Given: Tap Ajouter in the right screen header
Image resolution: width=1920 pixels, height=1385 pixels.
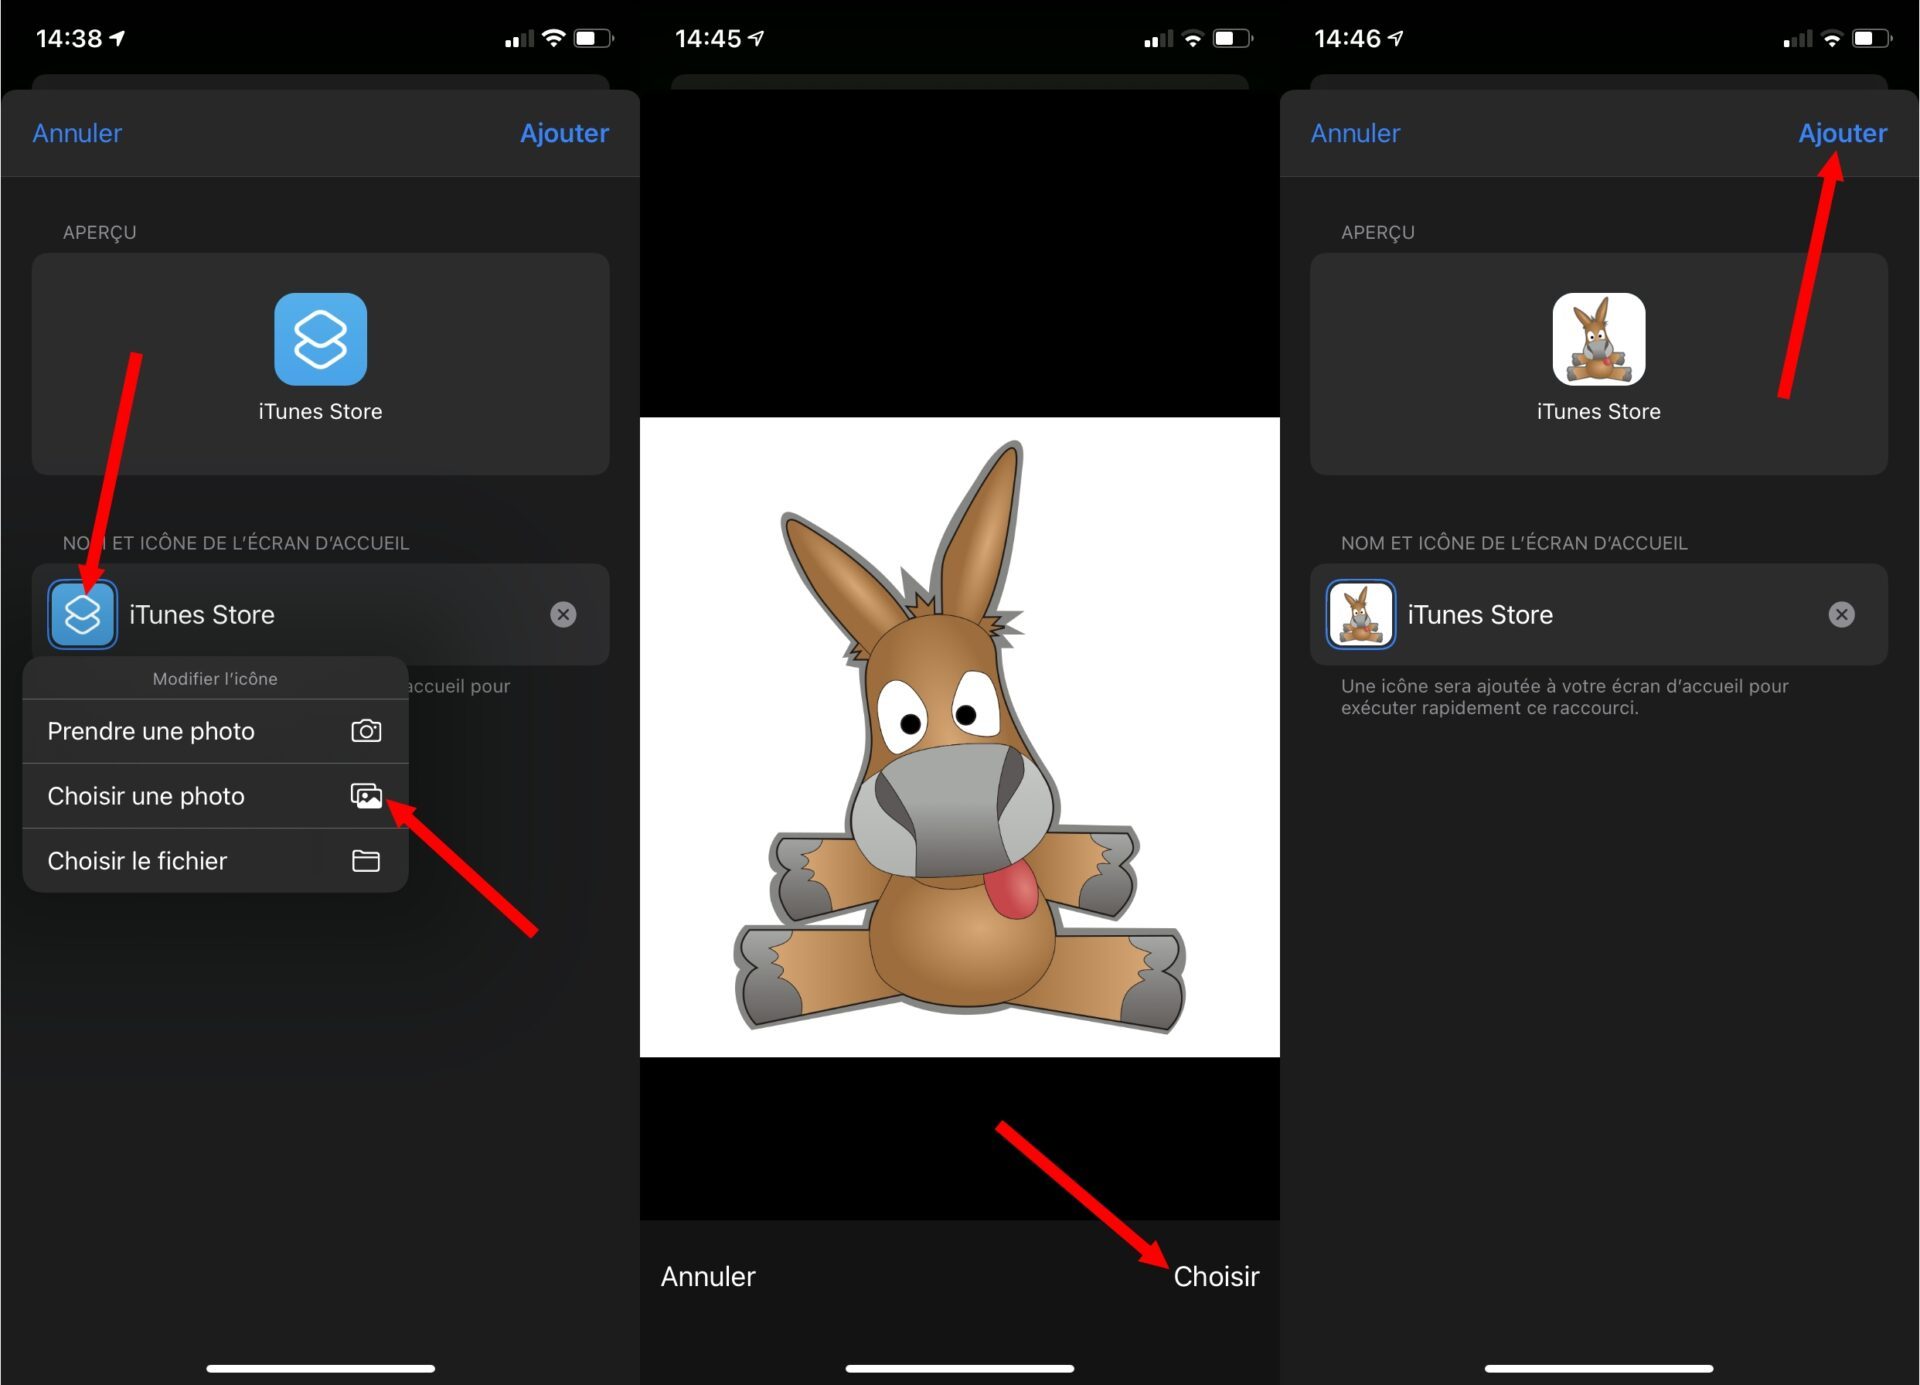Looking at the screenshot, I should coord(1842,133).
